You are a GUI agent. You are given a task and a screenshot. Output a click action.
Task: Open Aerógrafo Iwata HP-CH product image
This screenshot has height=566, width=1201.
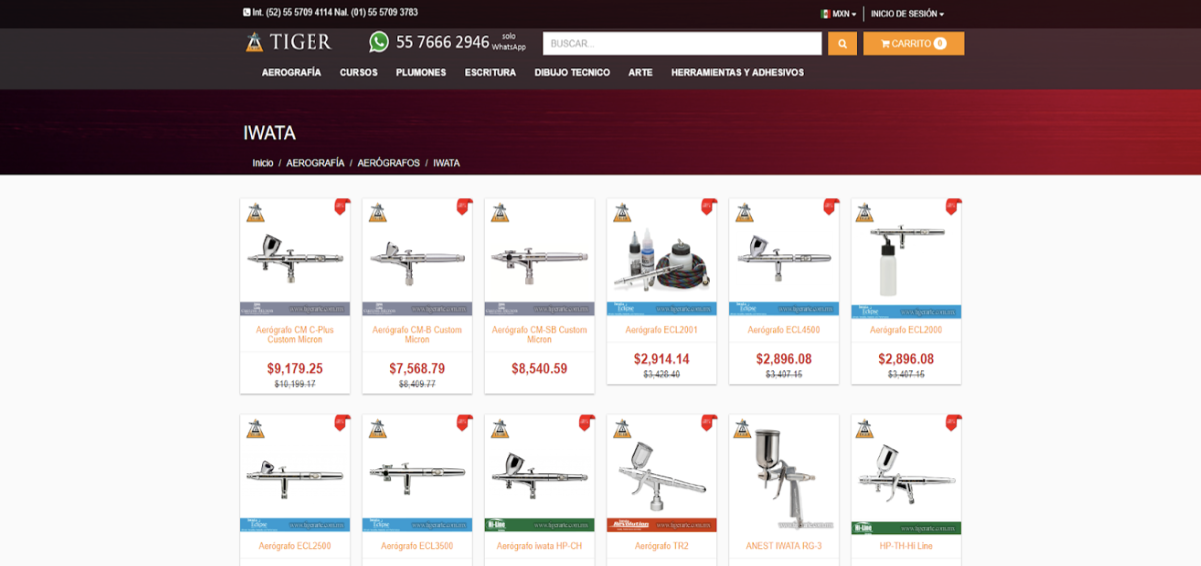coord(539,473)
